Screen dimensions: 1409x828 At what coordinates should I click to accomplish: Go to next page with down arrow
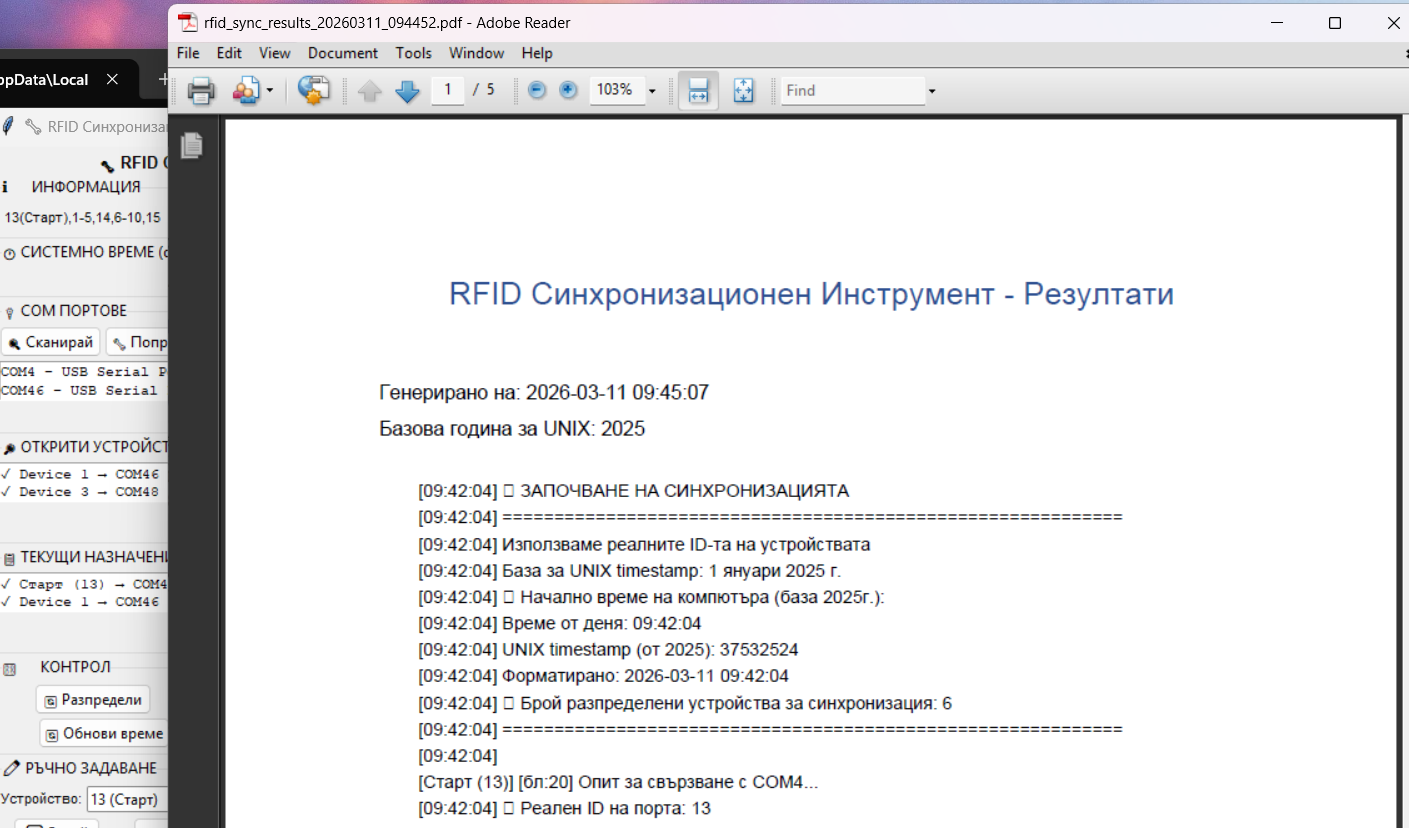tap(407, 91)
